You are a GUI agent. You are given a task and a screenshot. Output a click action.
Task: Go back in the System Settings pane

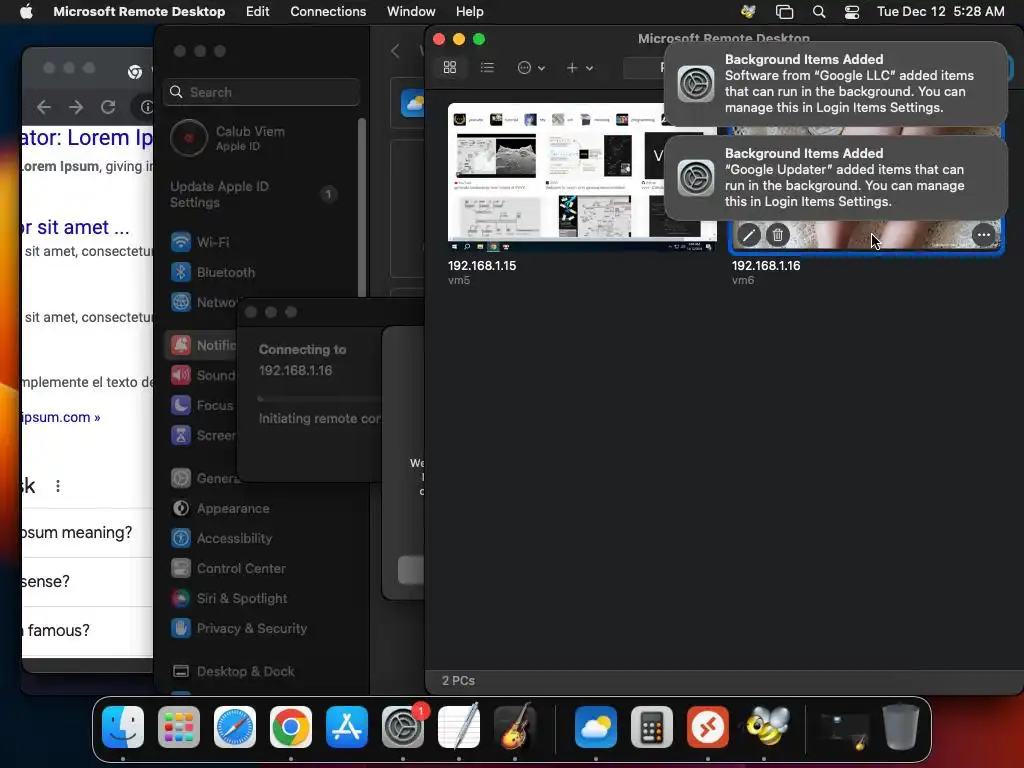point(395,51)
